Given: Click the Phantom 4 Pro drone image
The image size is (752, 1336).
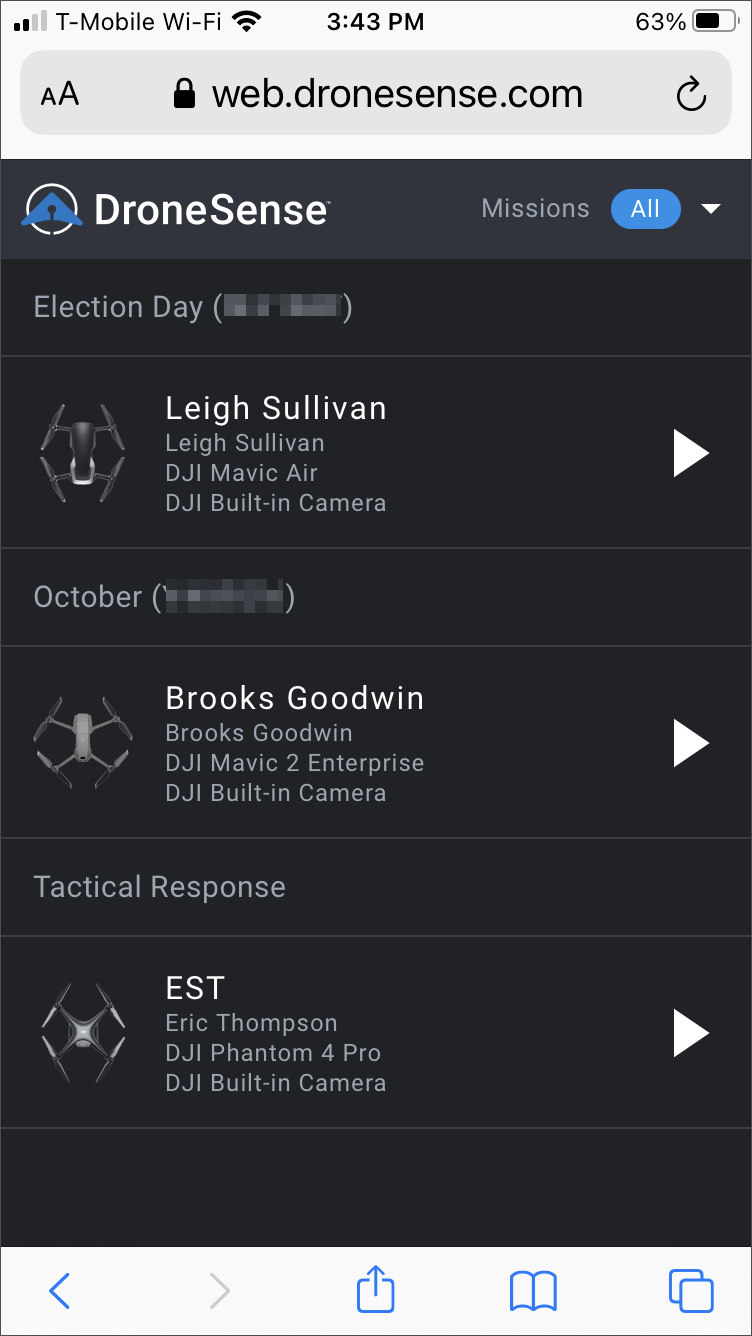Looking at the screenshot, I should pos(83,1032).
